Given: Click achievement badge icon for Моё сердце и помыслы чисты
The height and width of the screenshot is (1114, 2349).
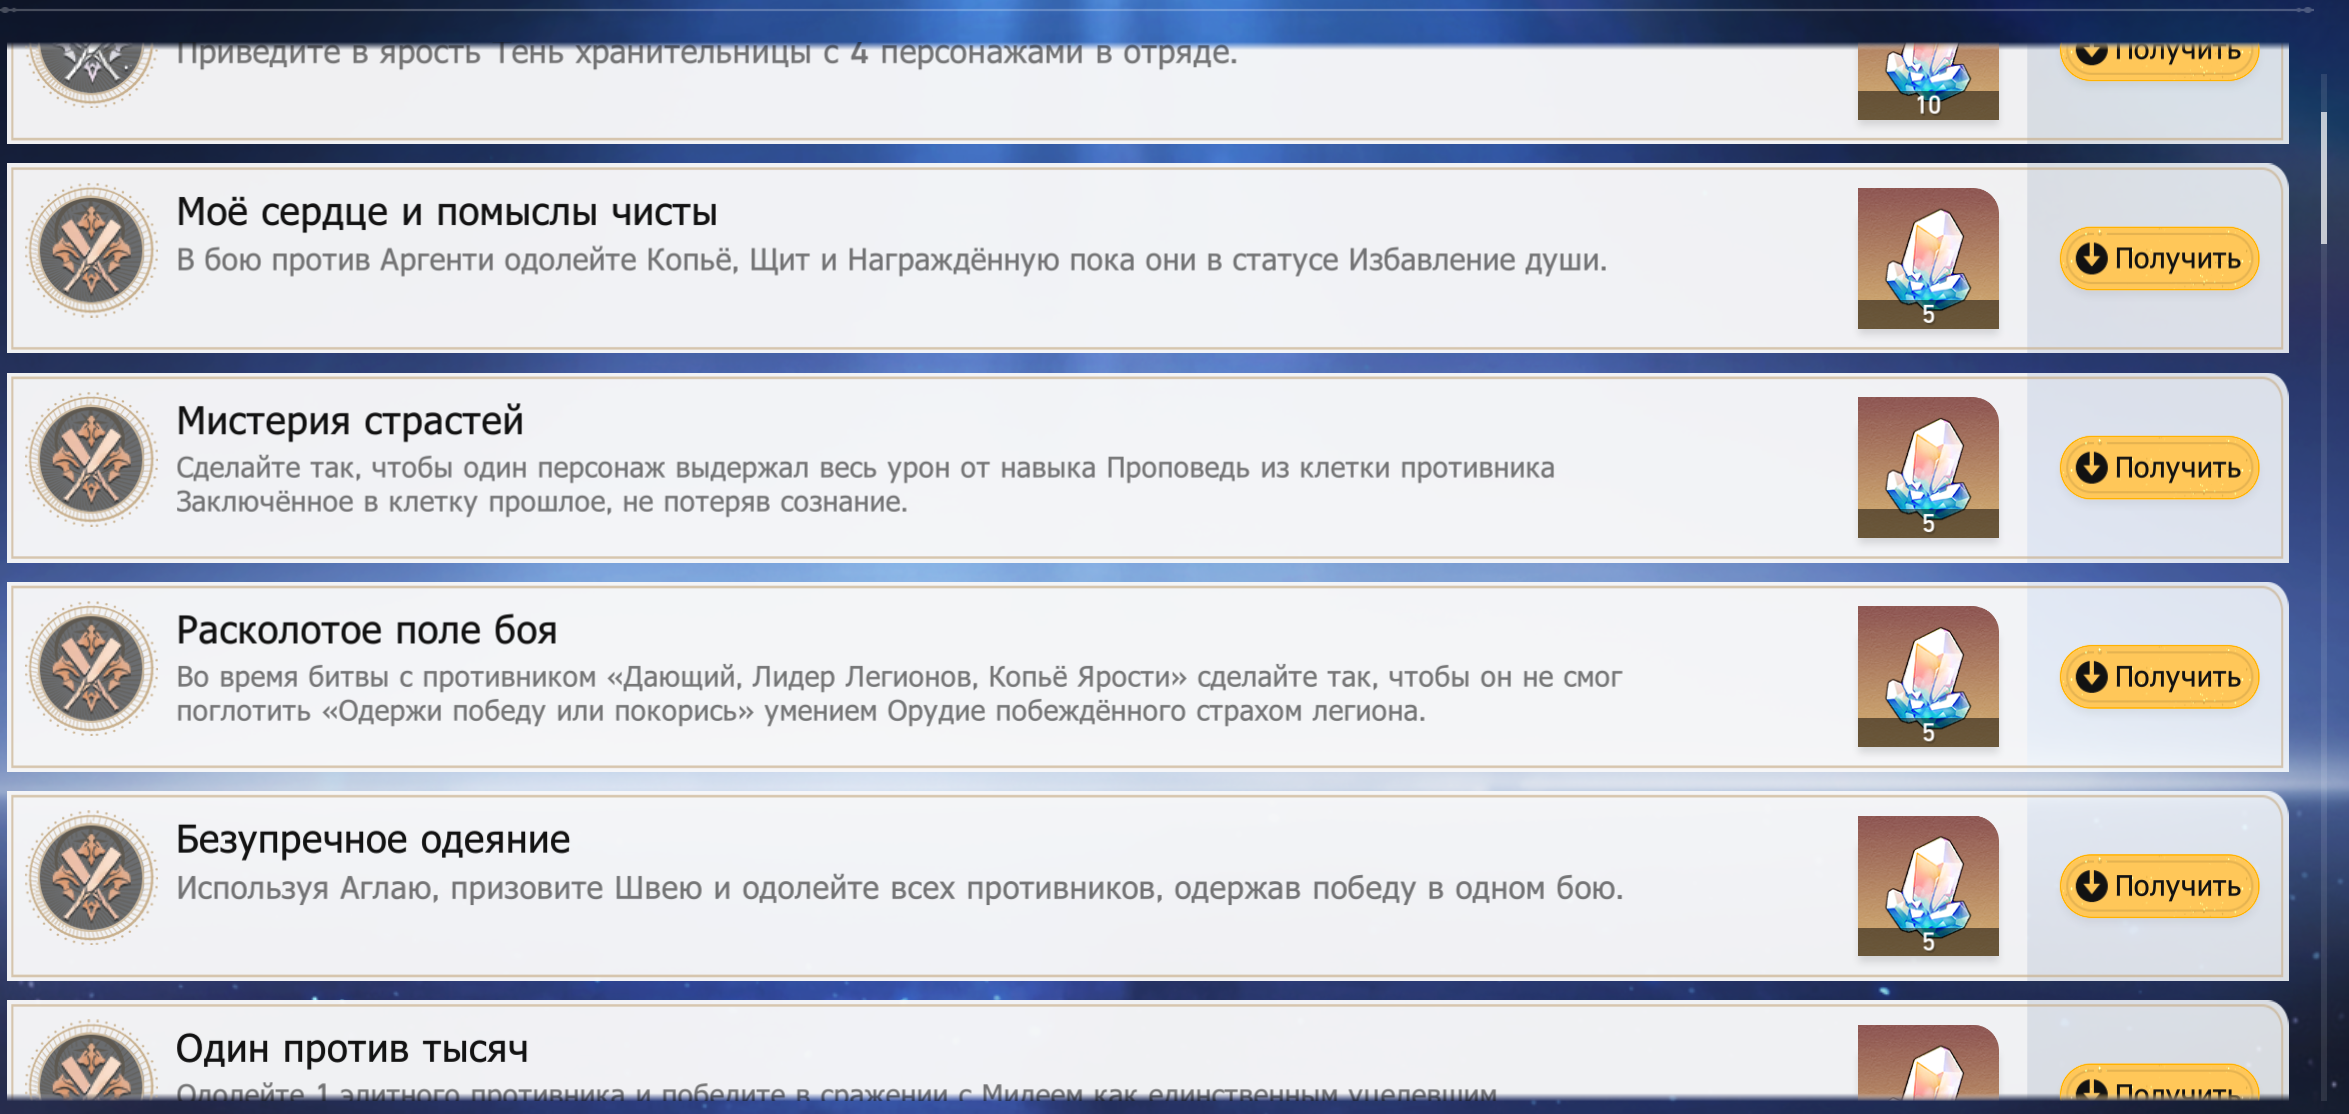Looking at the screenshot, I should tap(91, 251).
